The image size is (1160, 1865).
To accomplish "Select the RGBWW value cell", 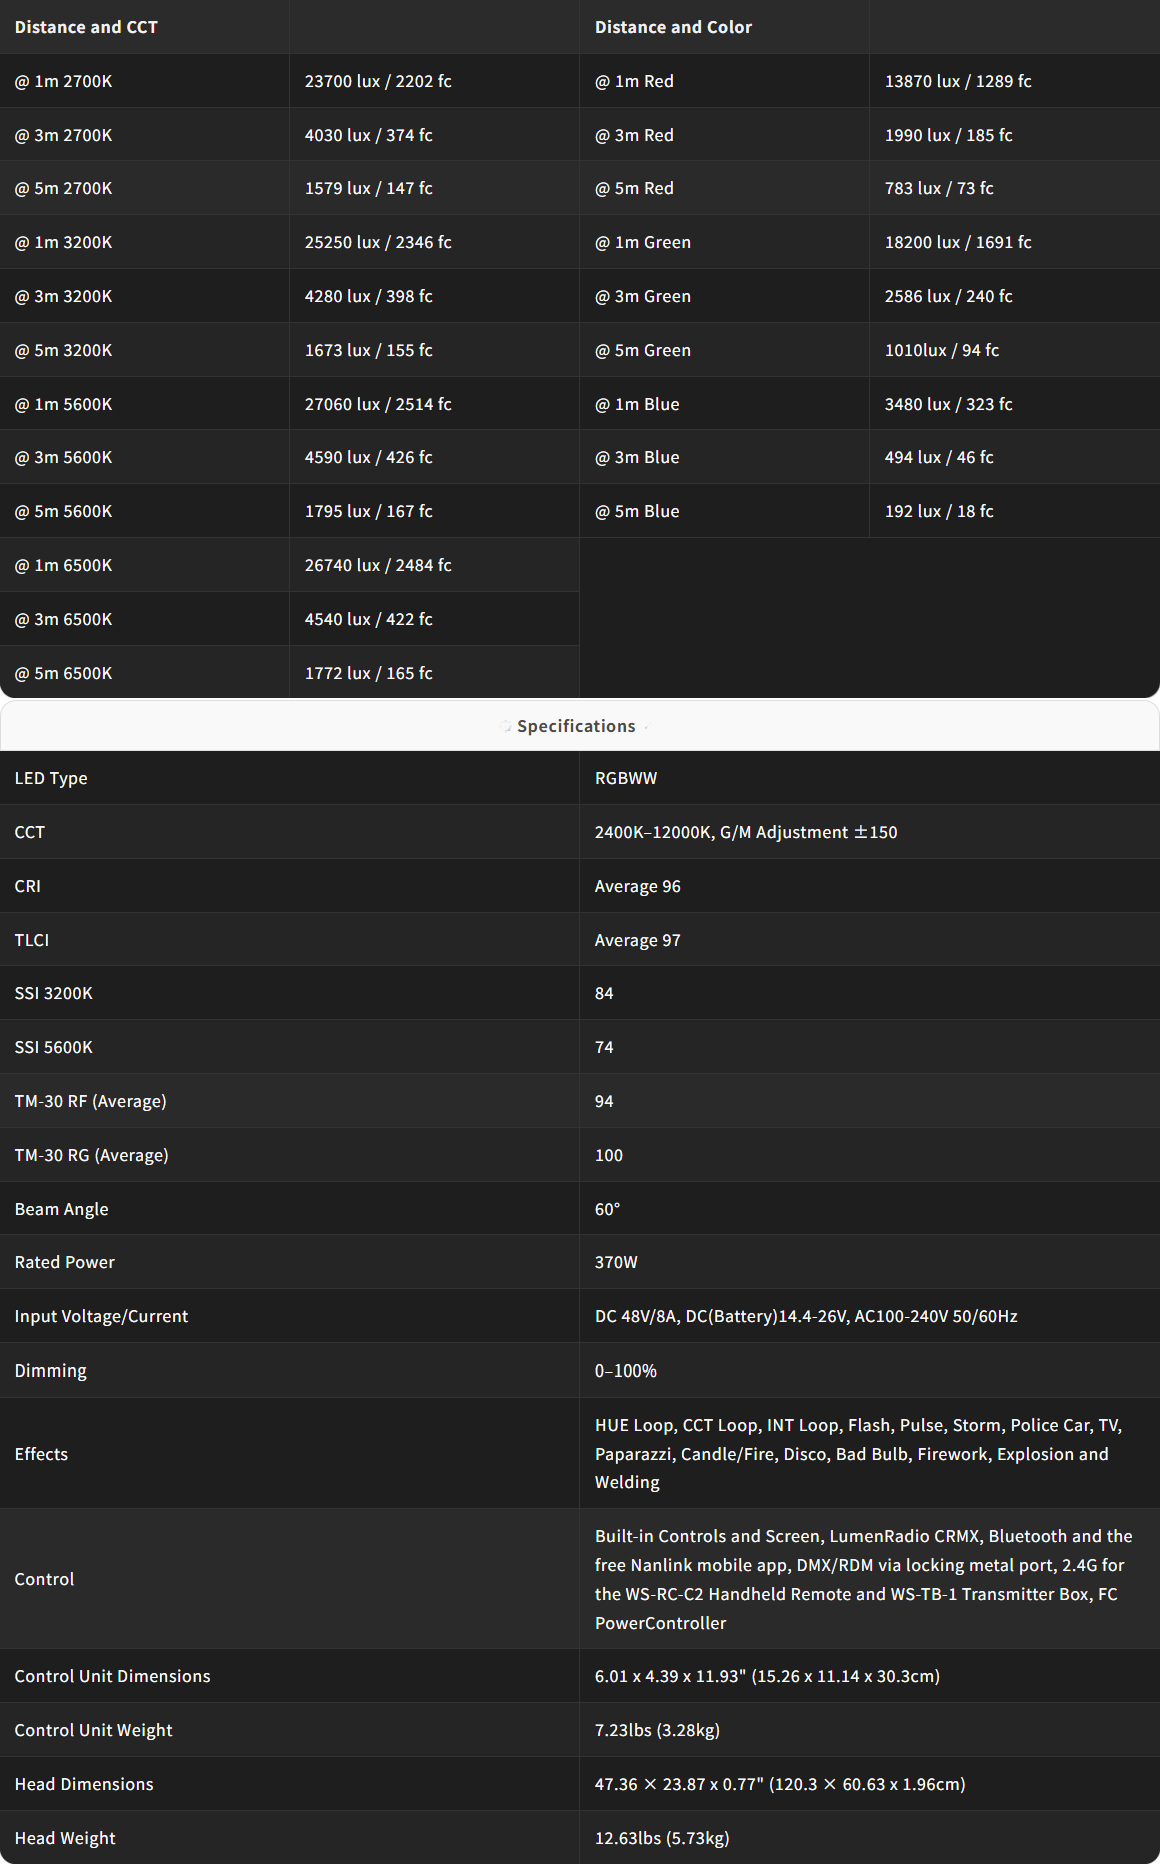I will tap(626, 778).
